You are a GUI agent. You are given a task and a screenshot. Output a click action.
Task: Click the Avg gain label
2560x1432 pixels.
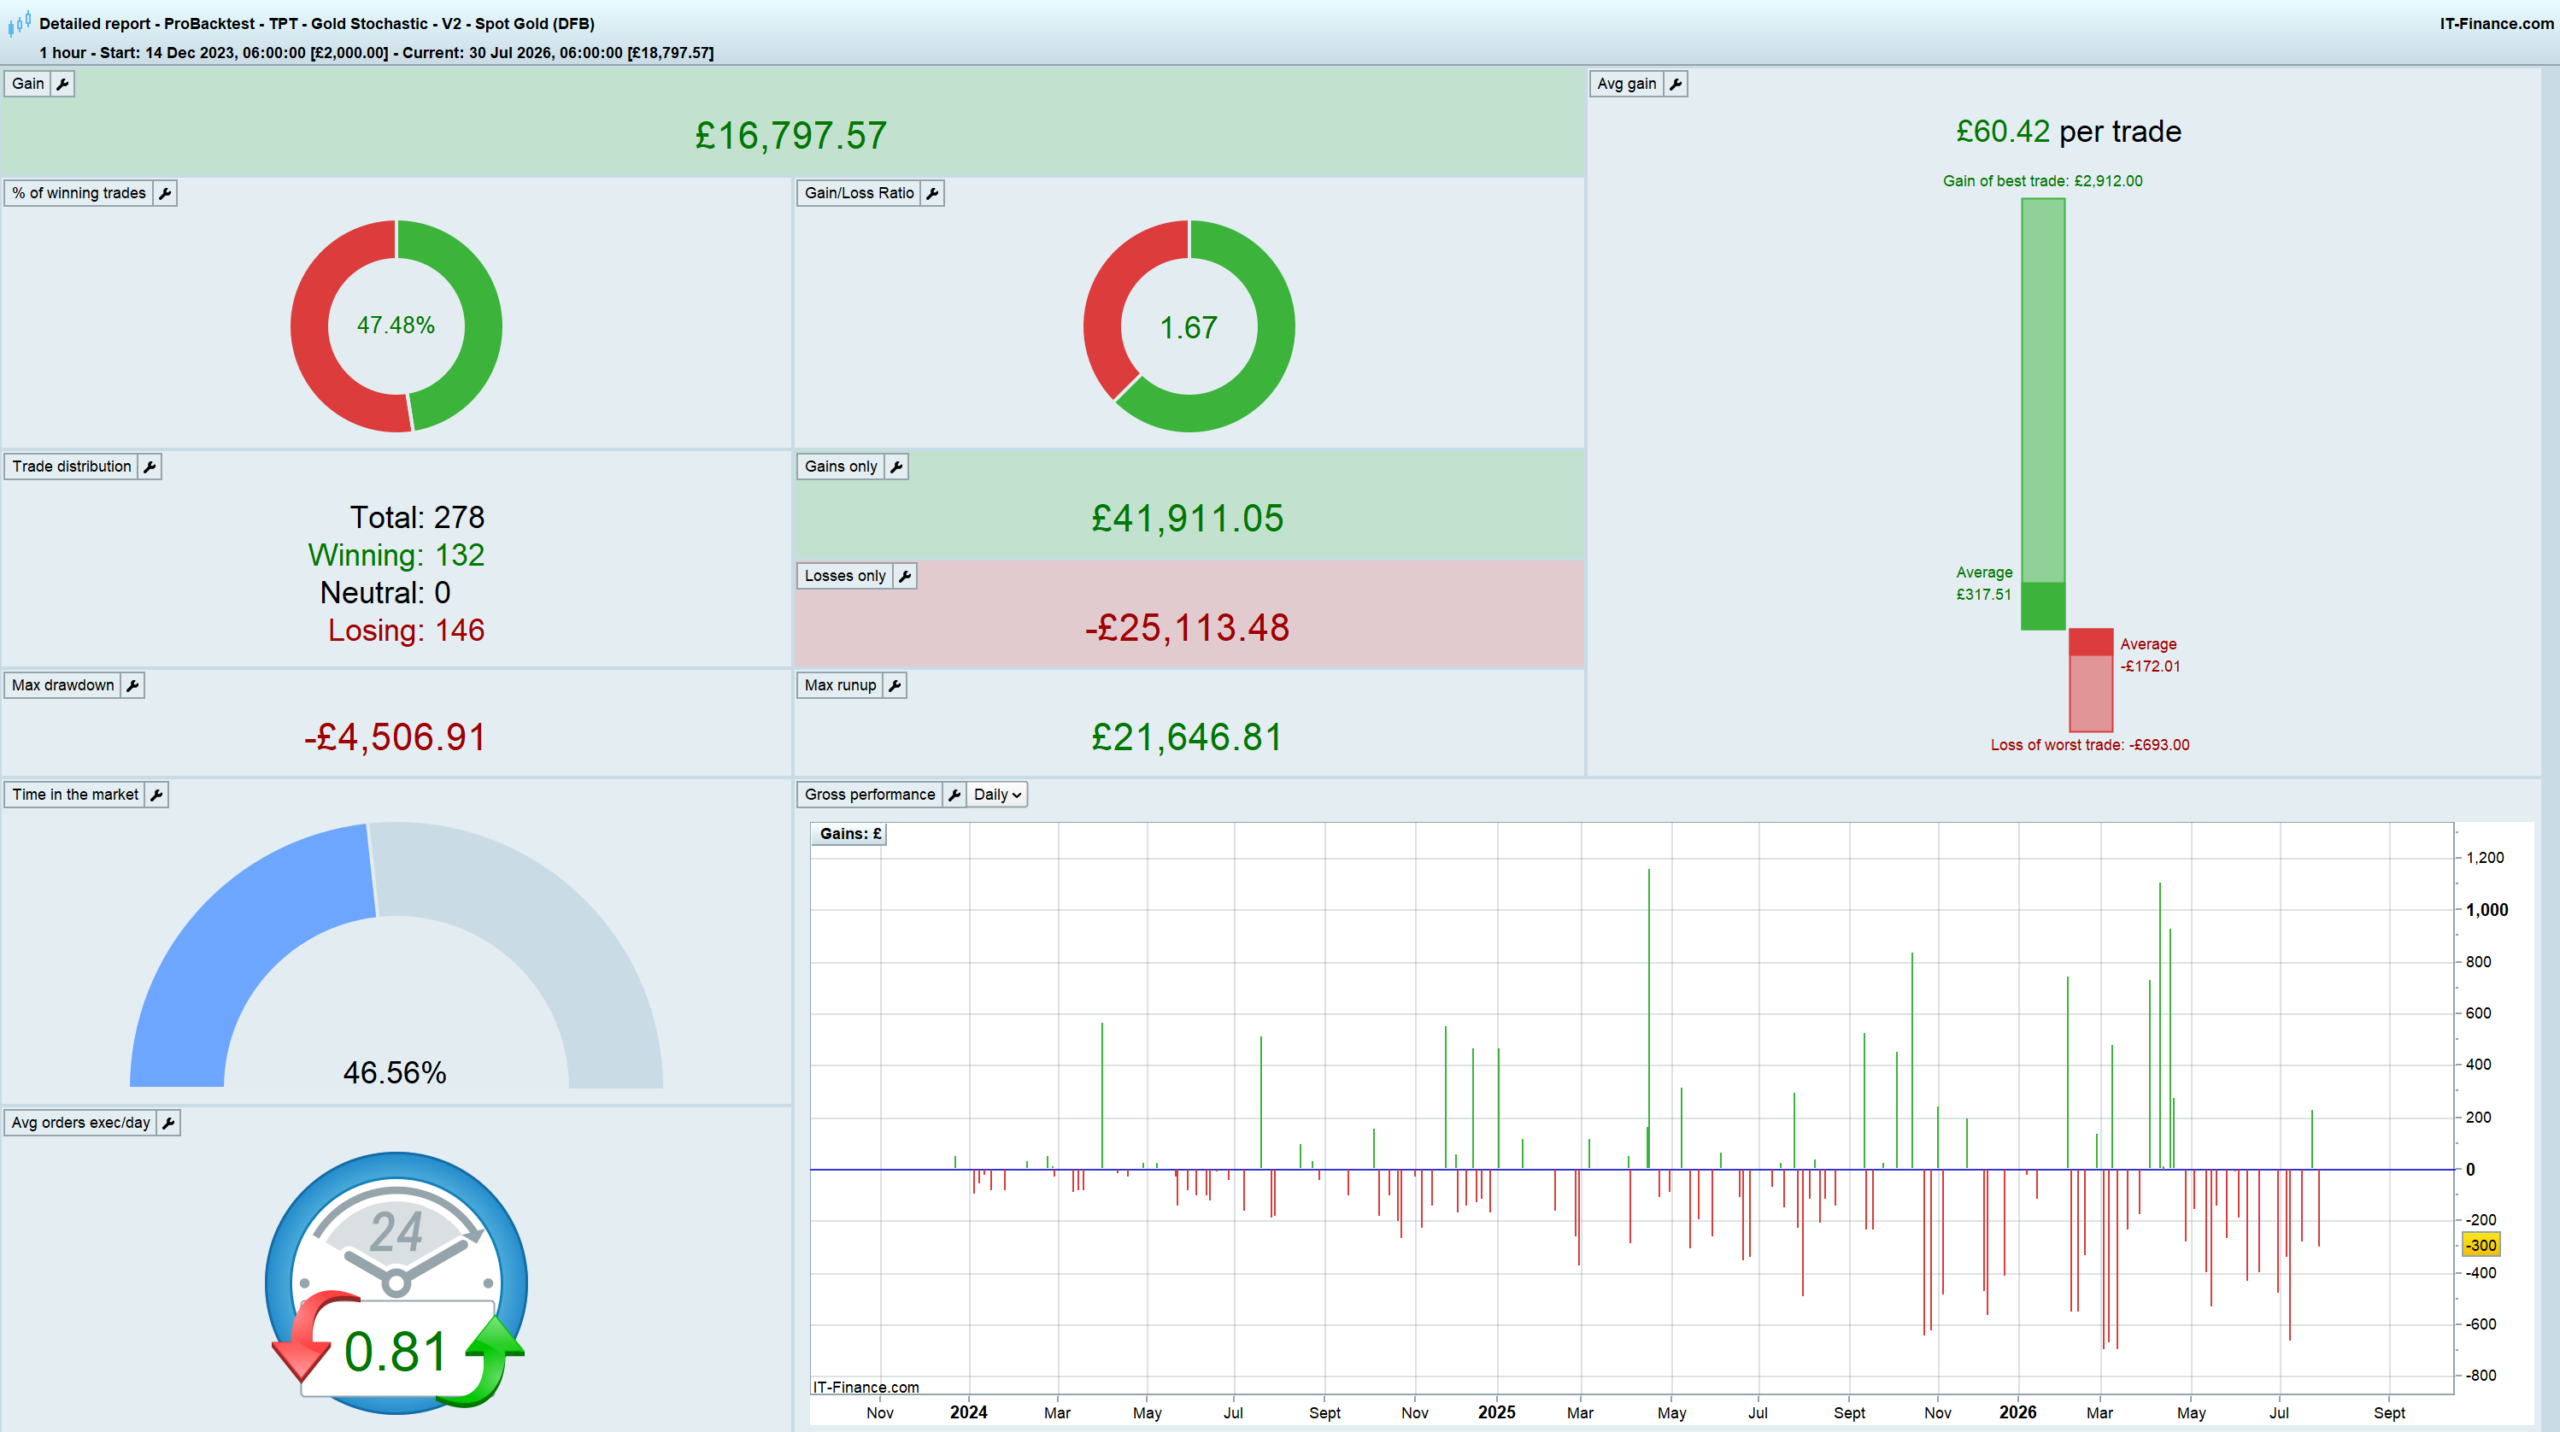1627,84
